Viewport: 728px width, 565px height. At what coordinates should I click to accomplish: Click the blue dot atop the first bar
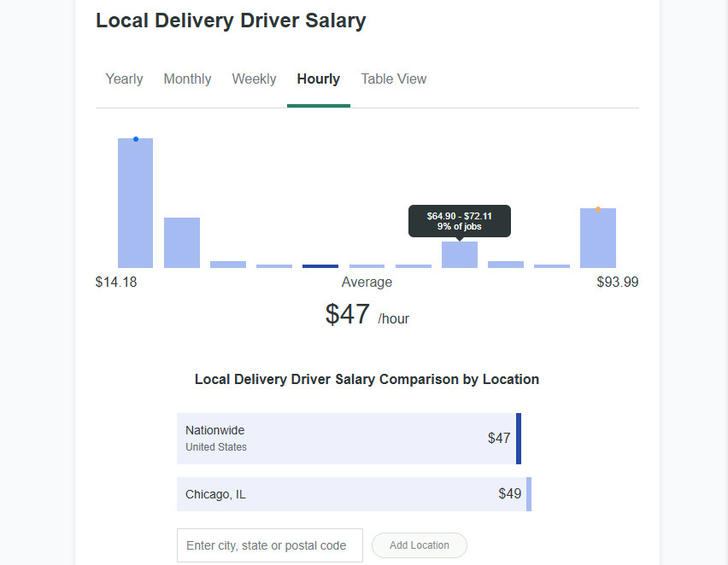136,139
